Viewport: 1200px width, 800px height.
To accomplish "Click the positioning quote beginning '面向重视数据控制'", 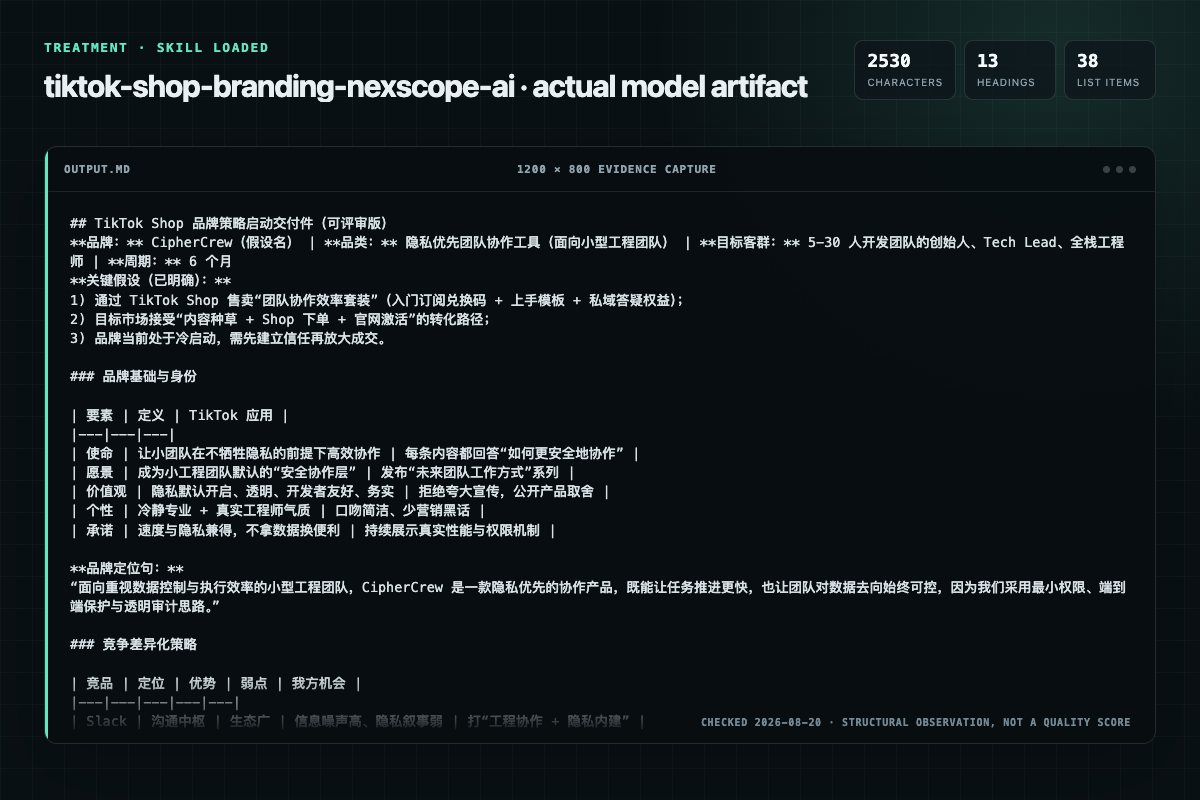I will click(598, 597).
